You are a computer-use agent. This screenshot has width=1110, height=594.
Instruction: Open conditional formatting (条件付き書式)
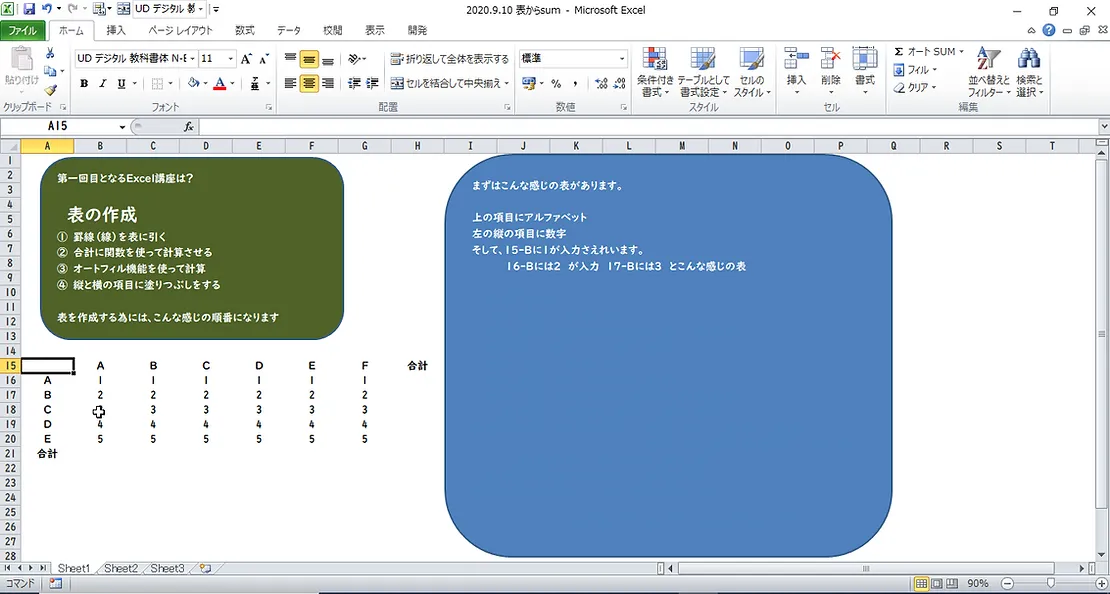(655, 74)
